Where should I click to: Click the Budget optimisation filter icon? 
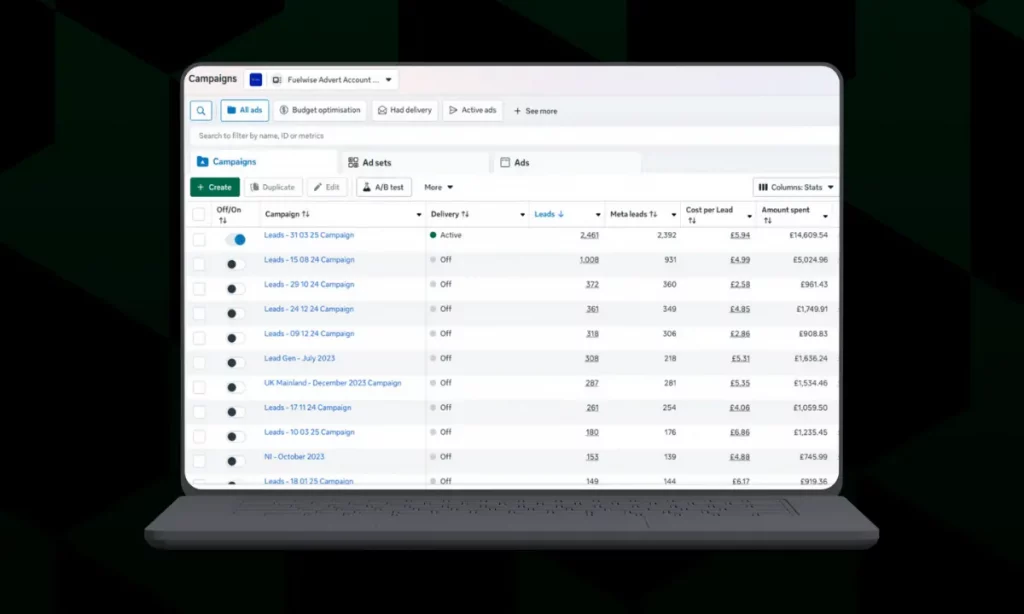[x=284, y=110]
